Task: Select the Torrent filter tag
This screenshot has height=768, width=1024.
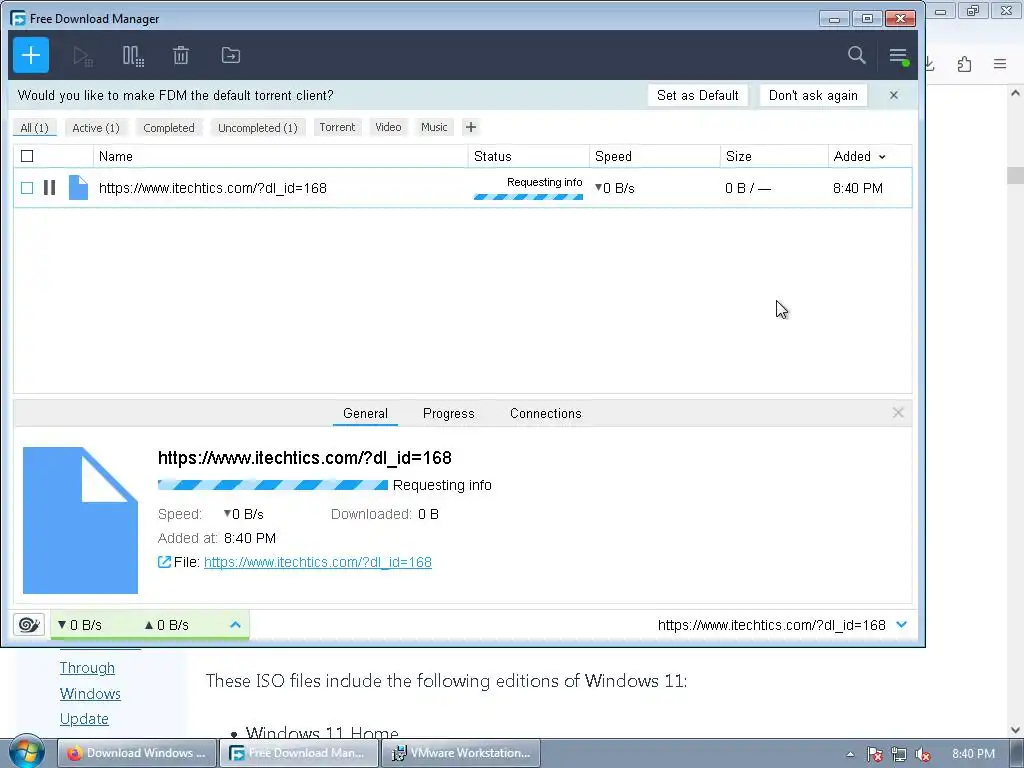Action: pyautogui.click(x=337, y=127)
